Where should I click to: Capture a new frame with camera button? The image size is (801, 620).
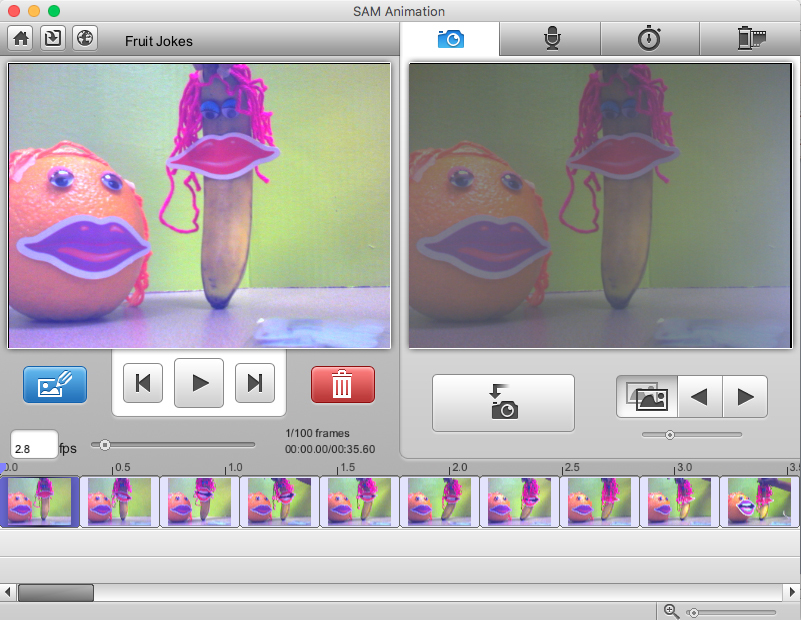point(503,403)
